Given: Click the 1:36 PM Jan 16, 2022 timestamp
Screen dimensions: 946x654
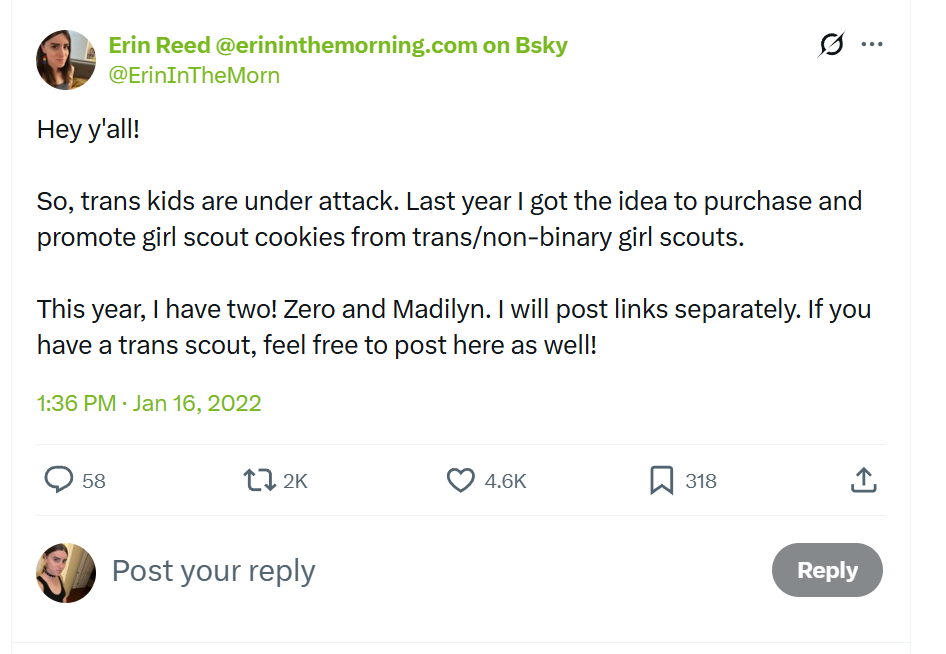Looking at the screenshot, I should 149,404.
